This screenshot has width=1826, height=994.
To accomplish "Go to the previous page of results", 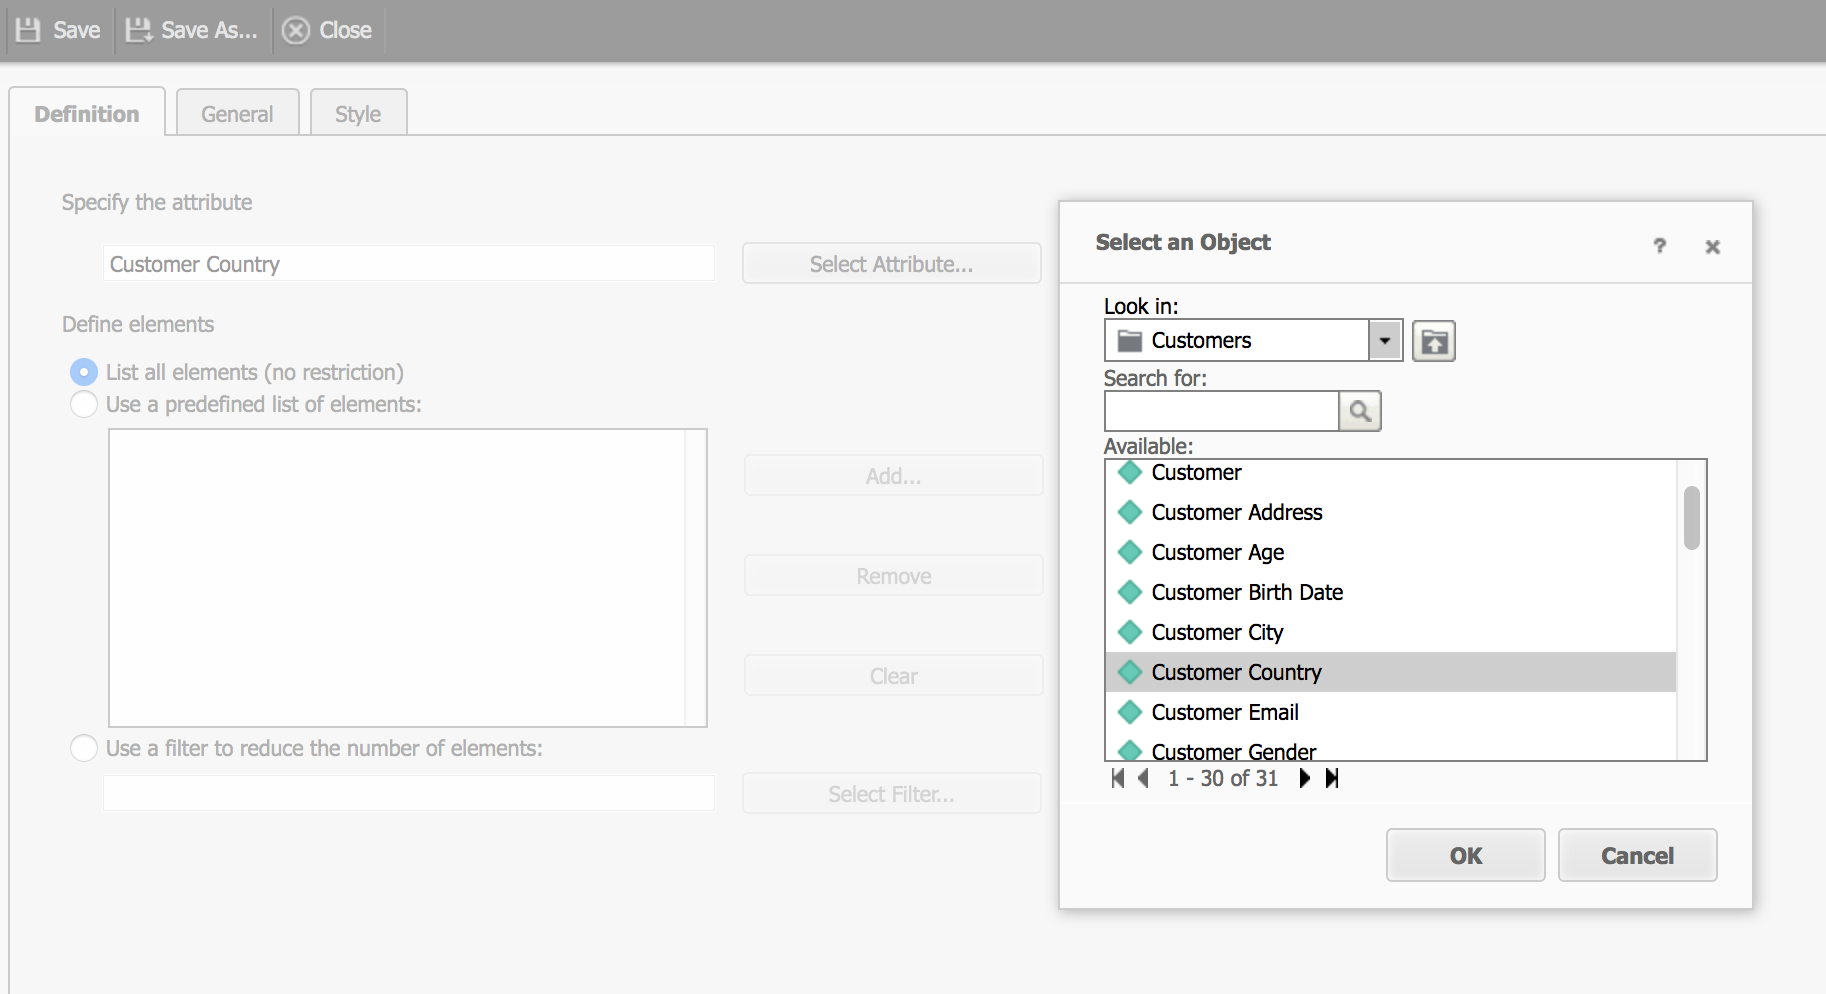I will (x=1143, y=778).
